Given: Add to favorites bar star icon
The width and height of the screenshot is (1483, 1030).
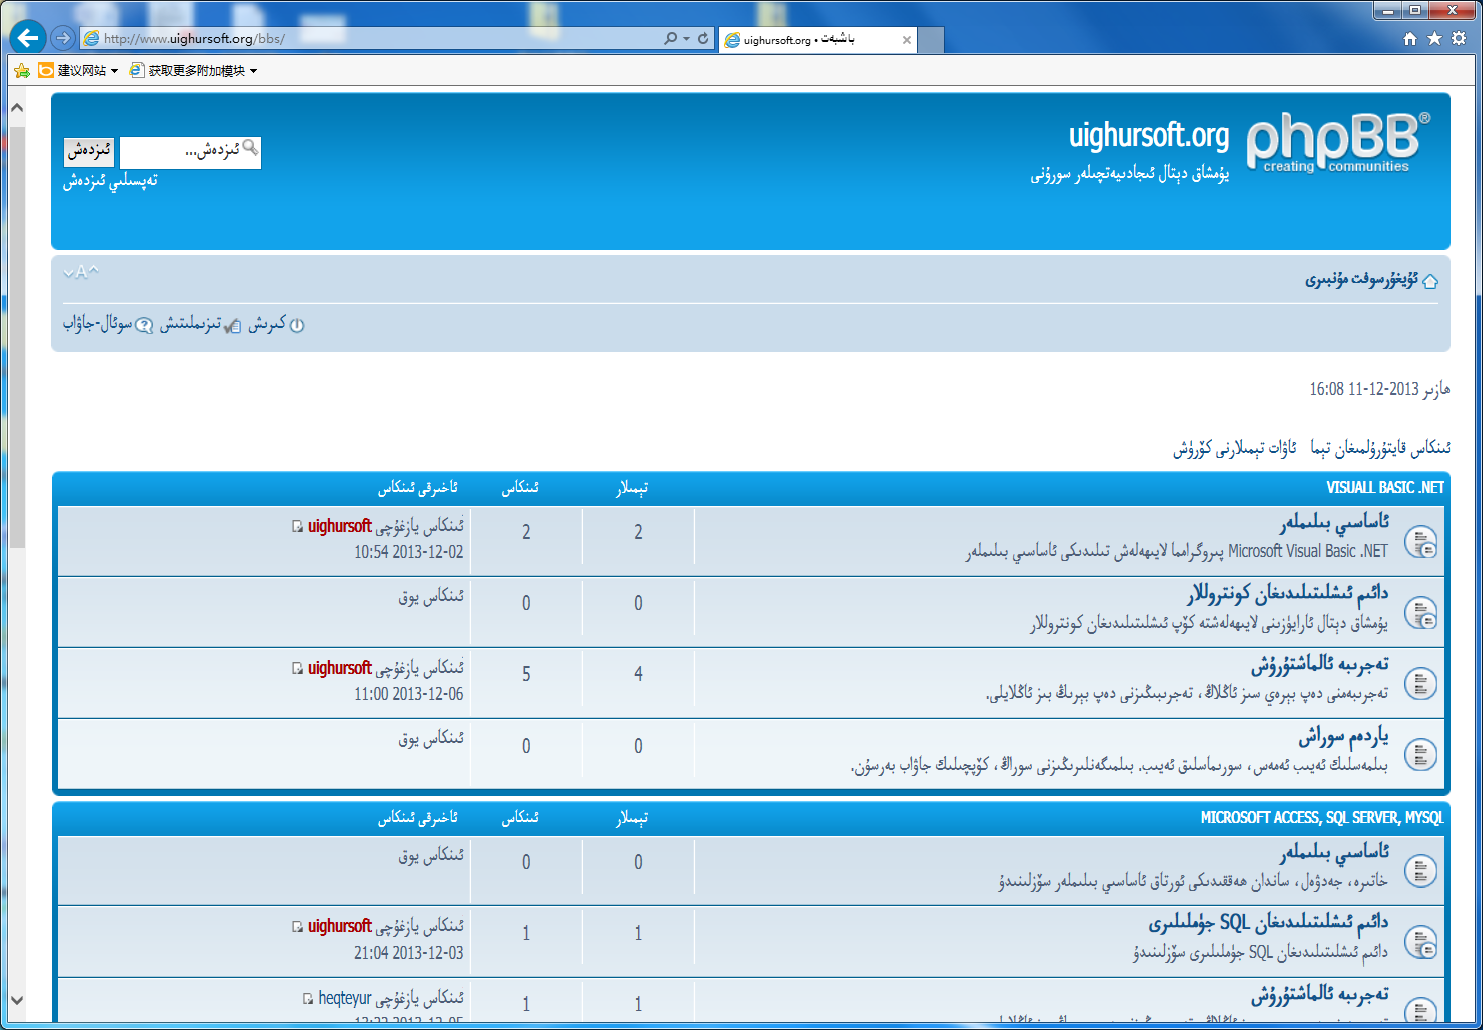Looking at the screenshot, I should (22, 70).
